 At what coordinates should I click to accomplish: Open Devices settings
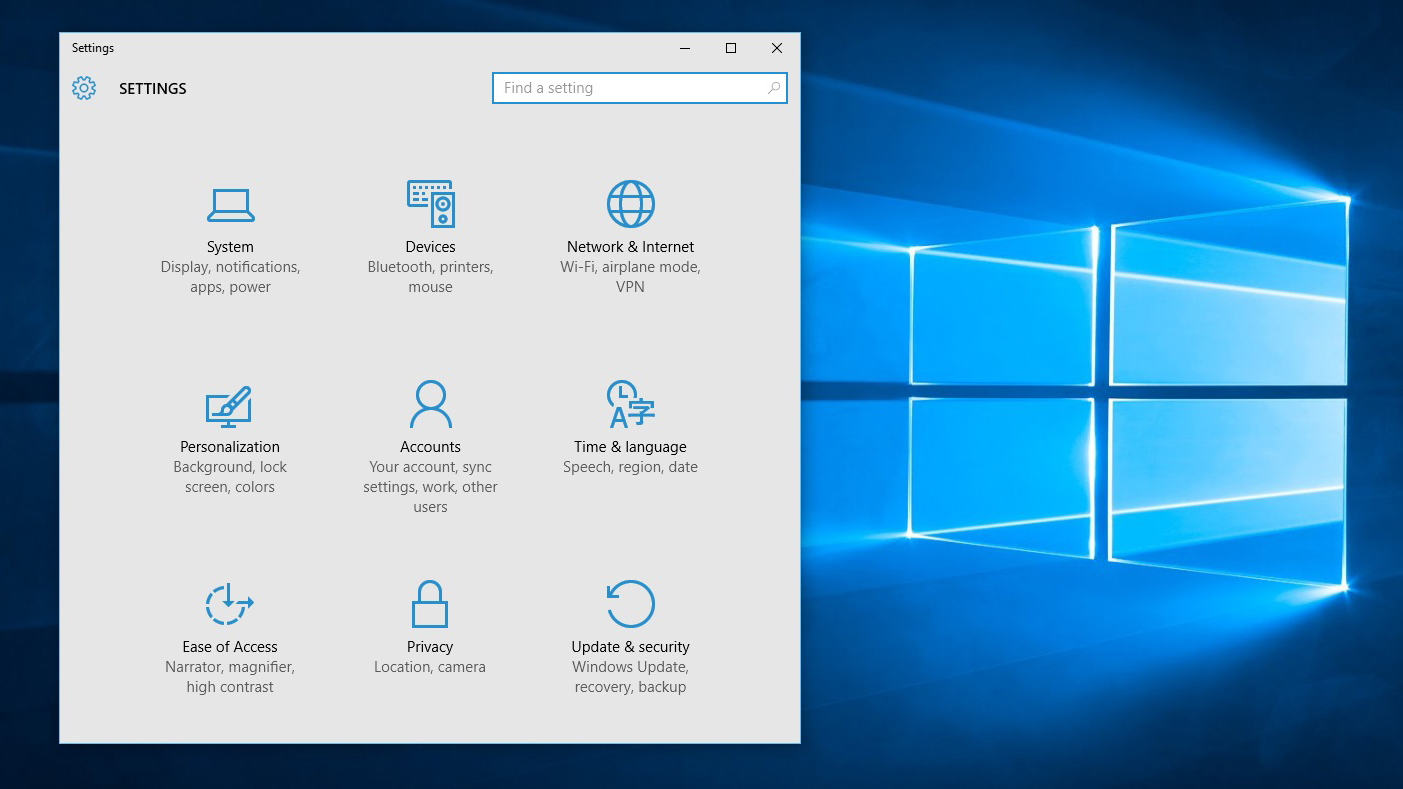coord(430,220)
